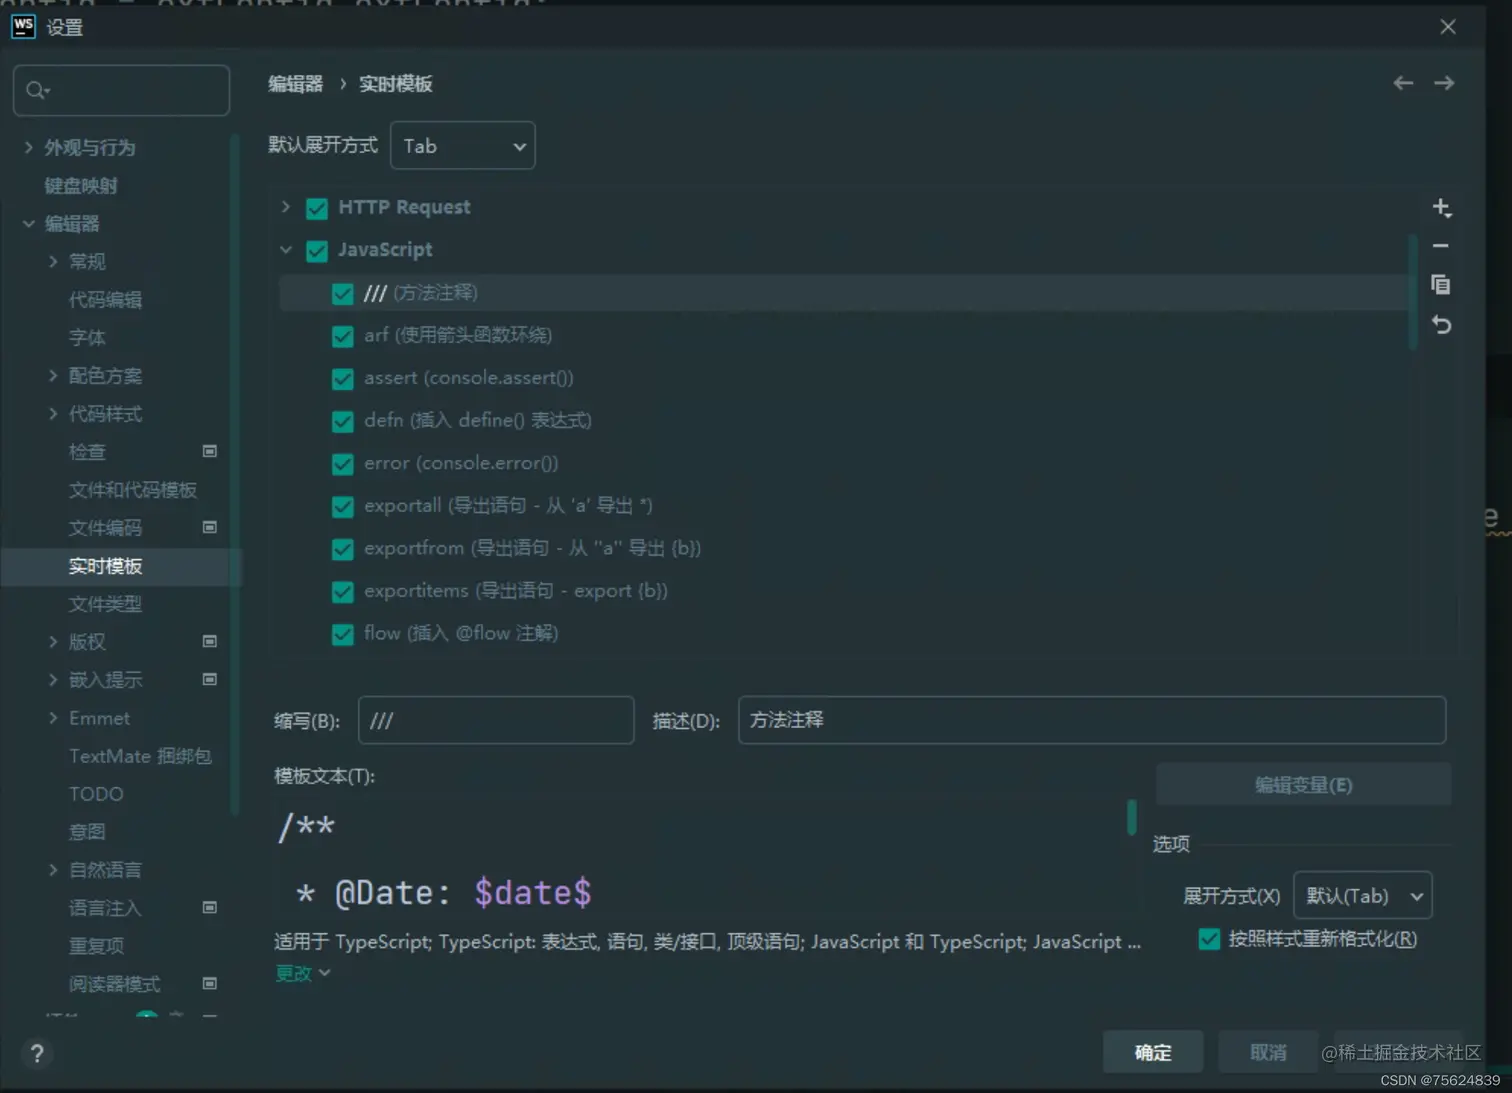Toggle the exportfrom template checkbox
This screenshot has height=1093, width=1512.
(343, 549)
